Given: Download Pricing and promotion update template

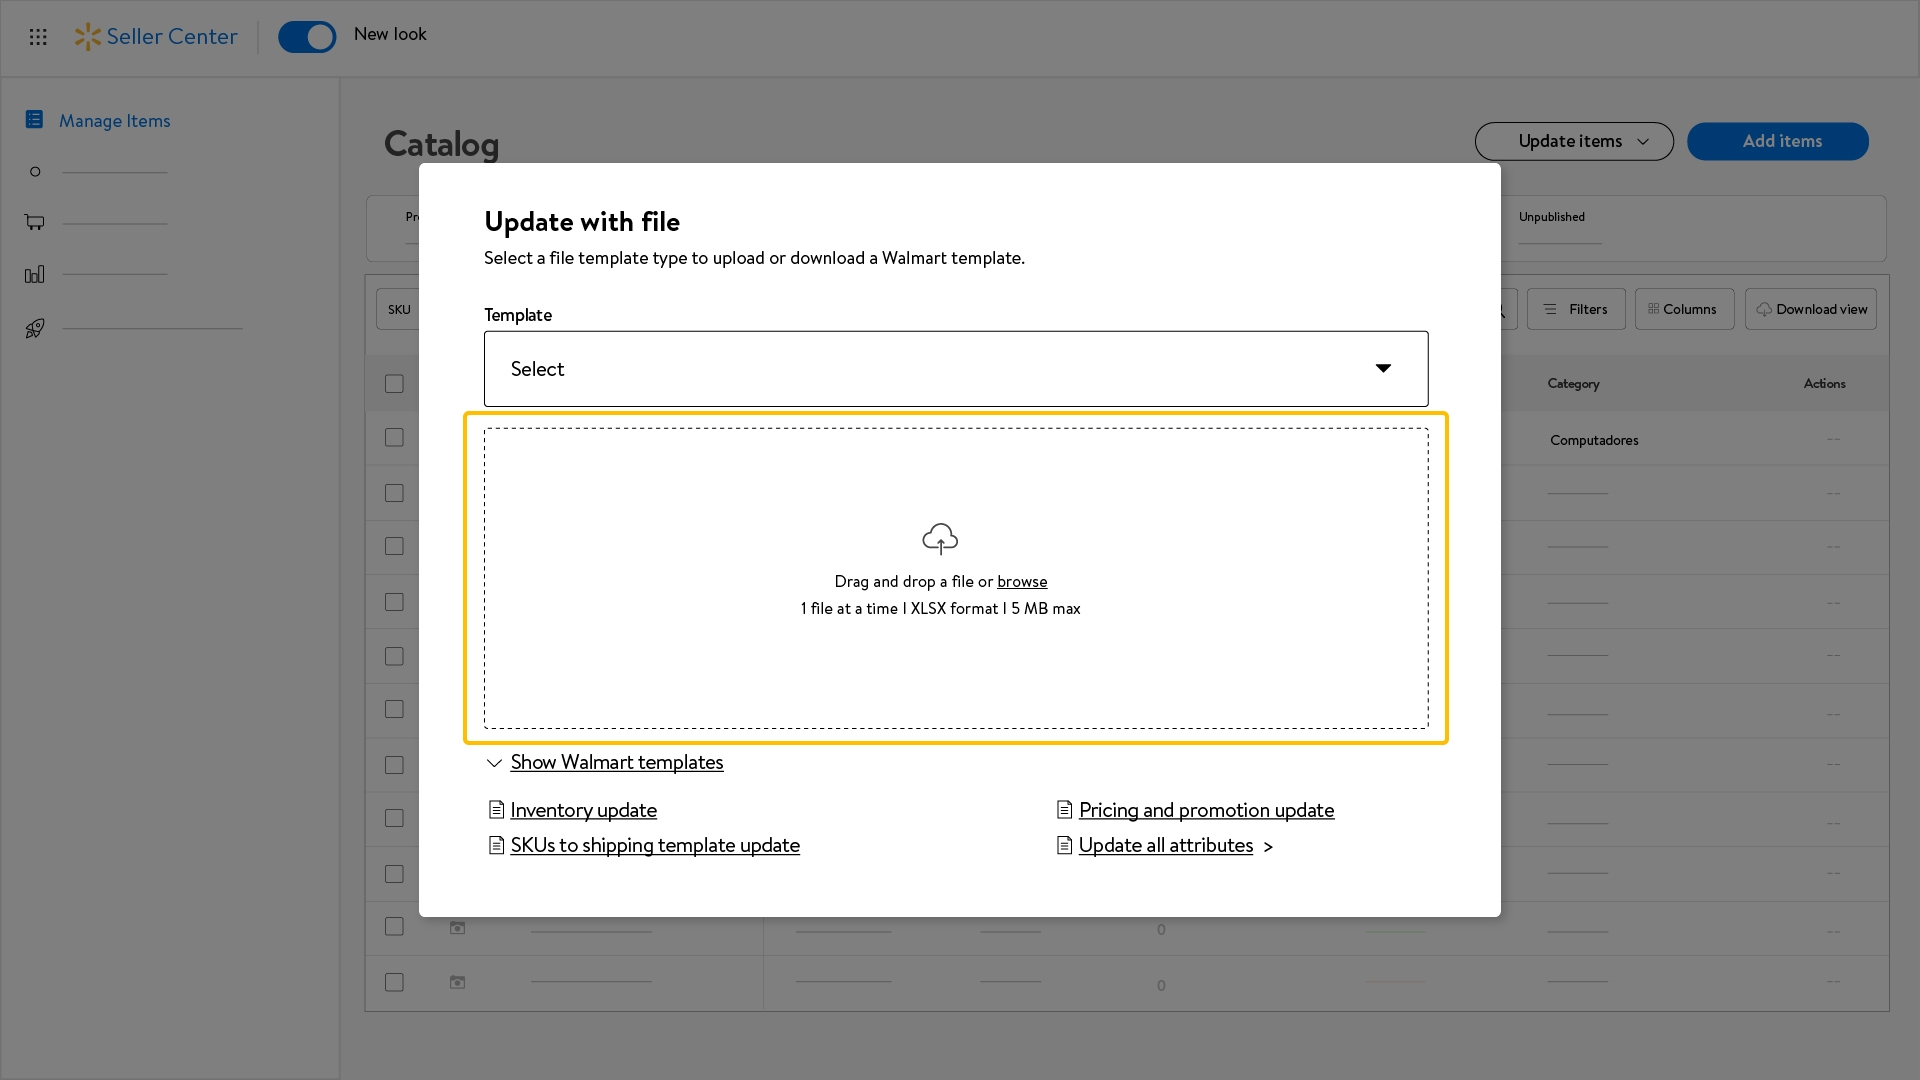Looking at the screenshot, I should point(1205,811).
